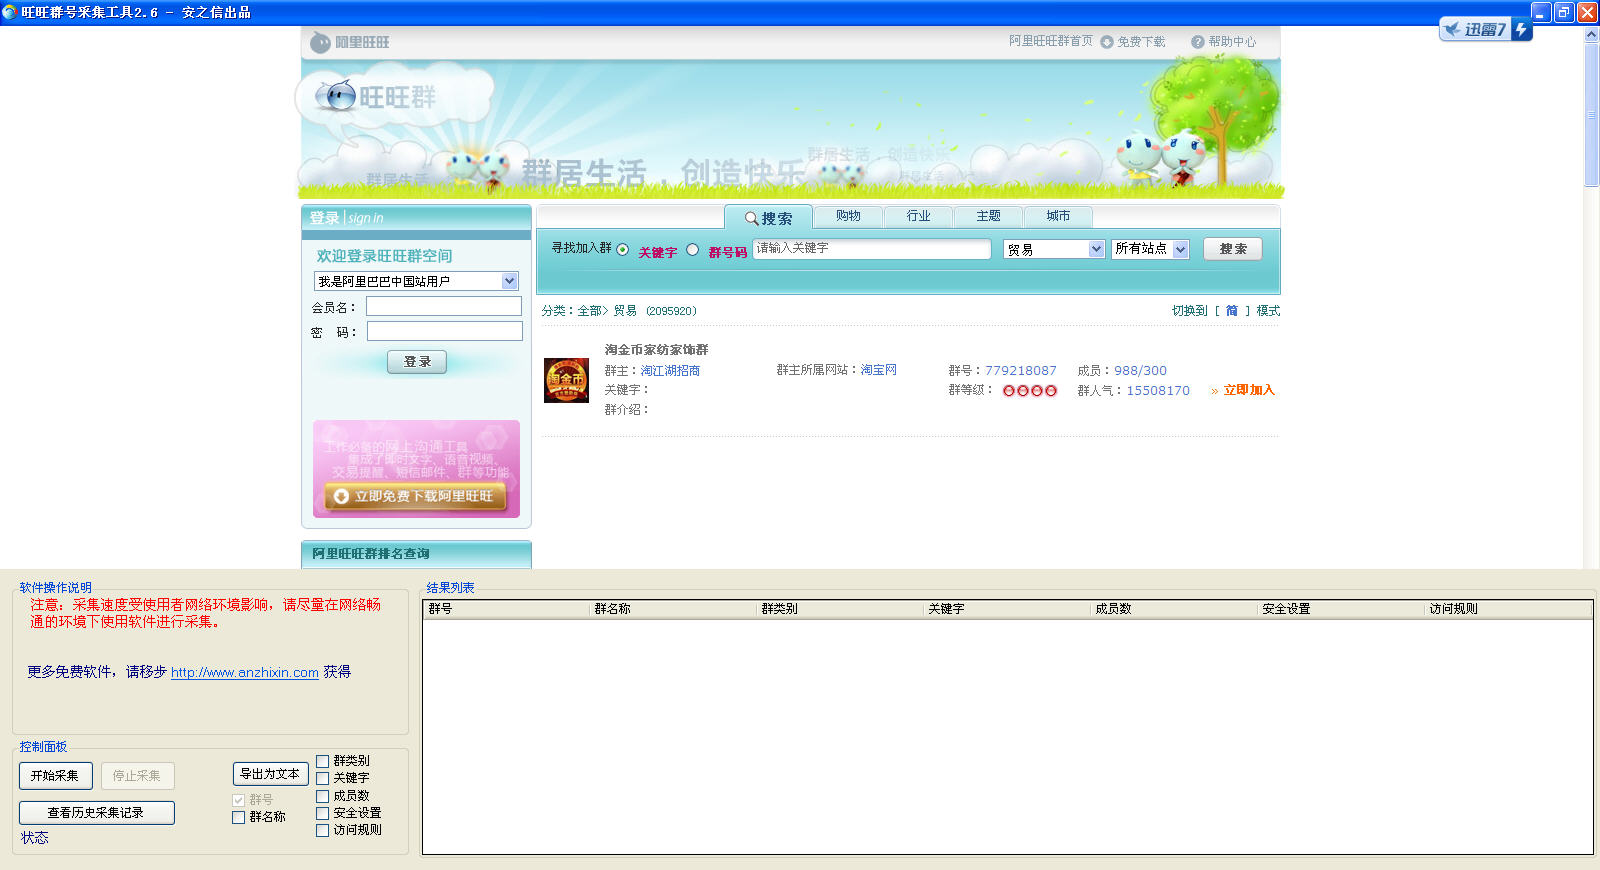Click the 密码 input field
This screenshot has width=1600, height=870.
coord(444,331)
